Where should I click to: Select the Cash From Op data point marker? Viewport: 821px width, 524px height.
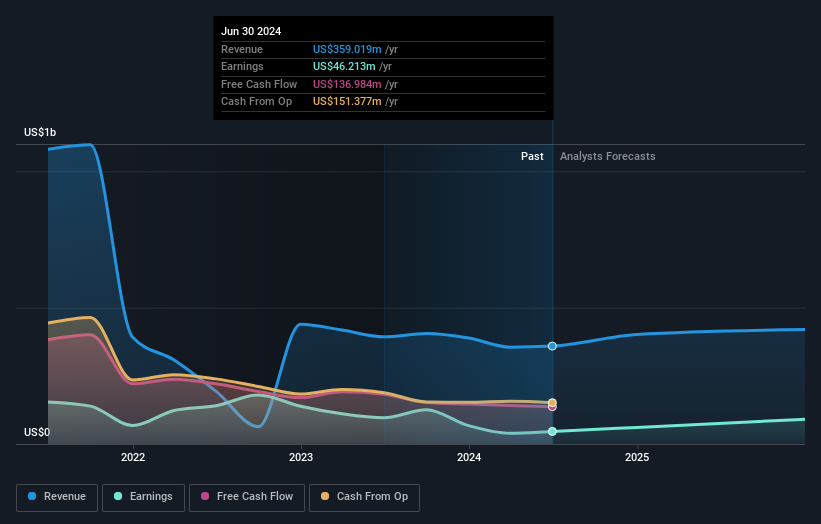pos(552,403)
